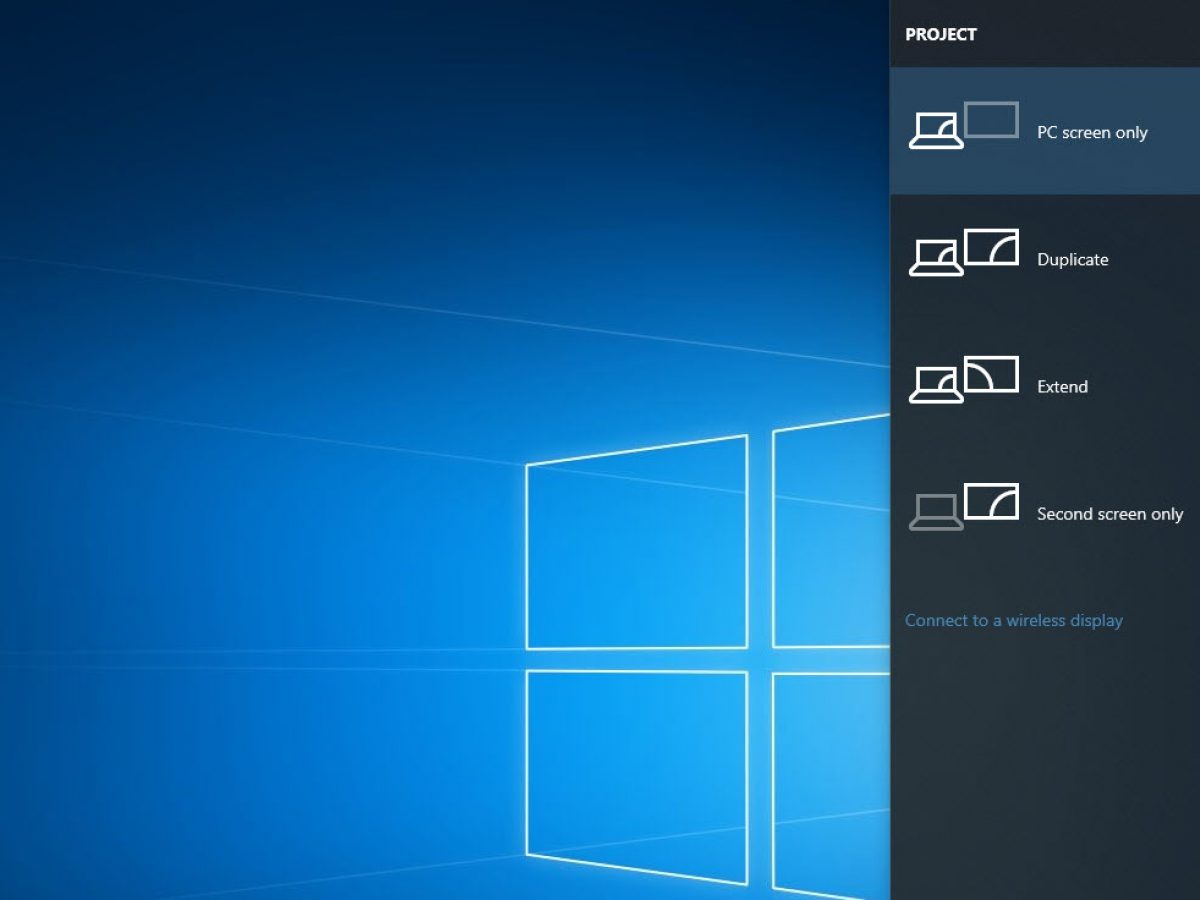Switch projection mode to Extend

[1045, 385]
